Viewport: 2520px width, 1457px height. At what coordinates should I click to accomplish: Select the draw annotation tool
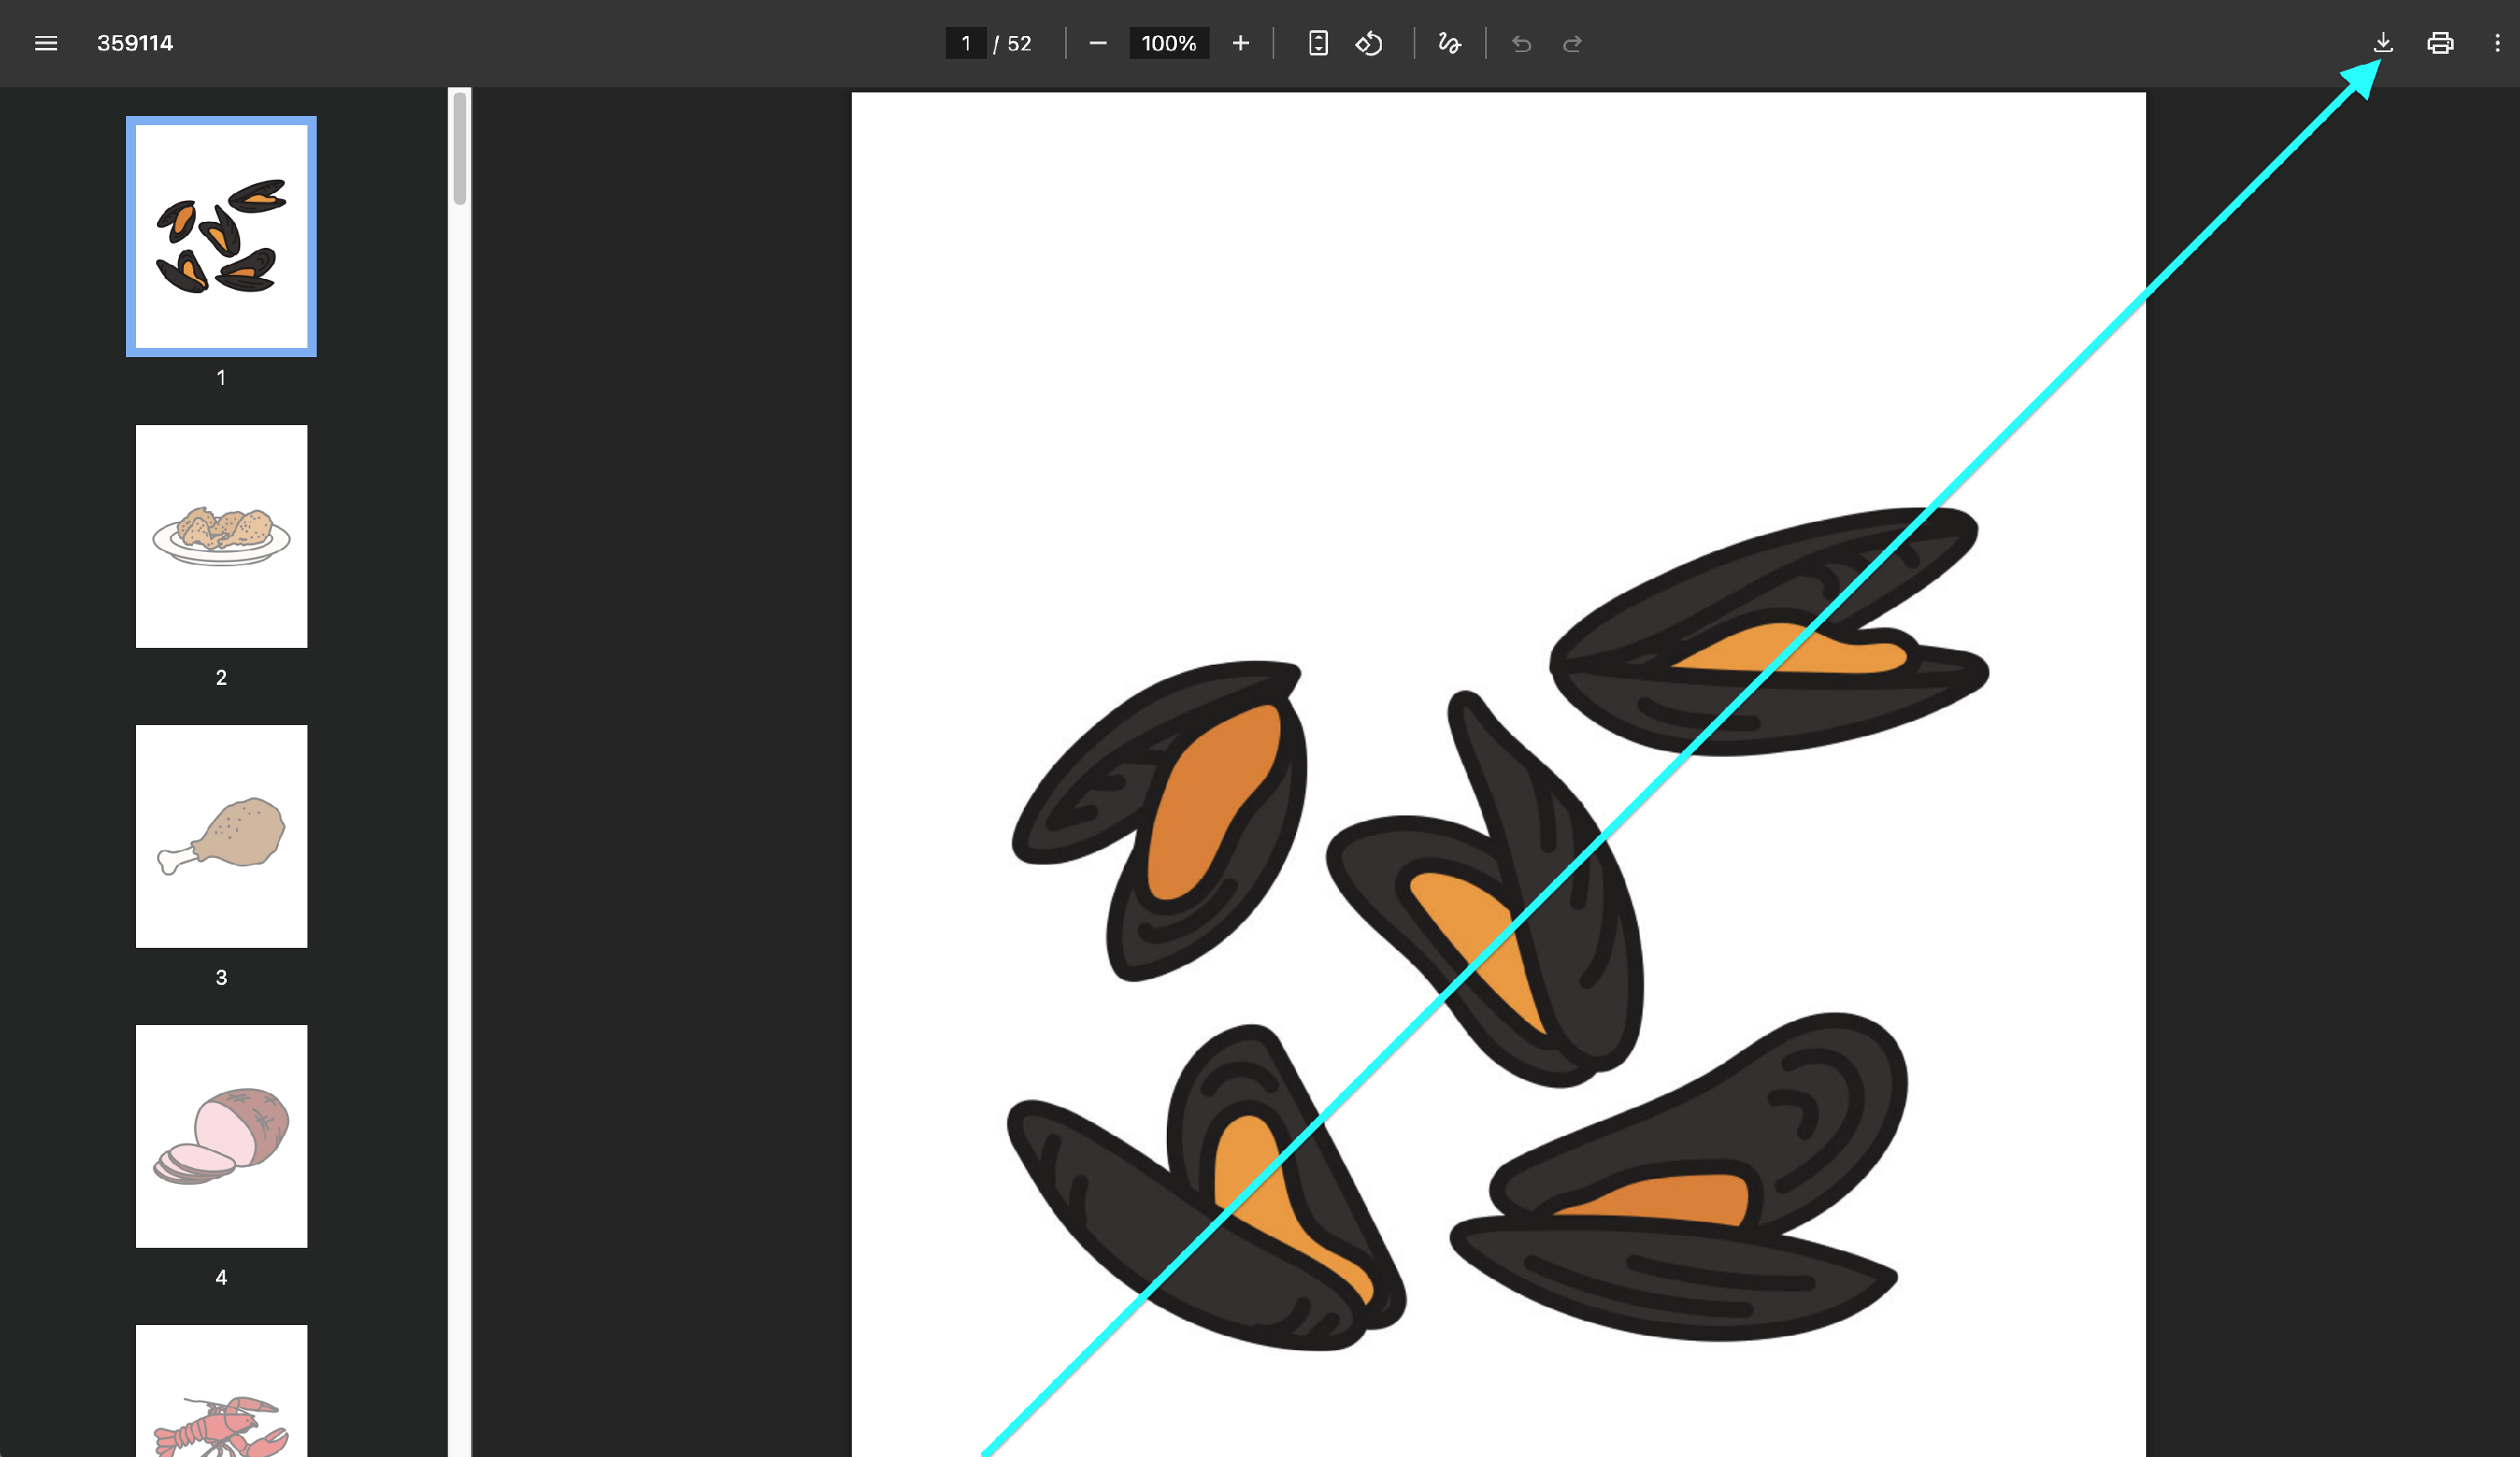(x=1448, y=43)
